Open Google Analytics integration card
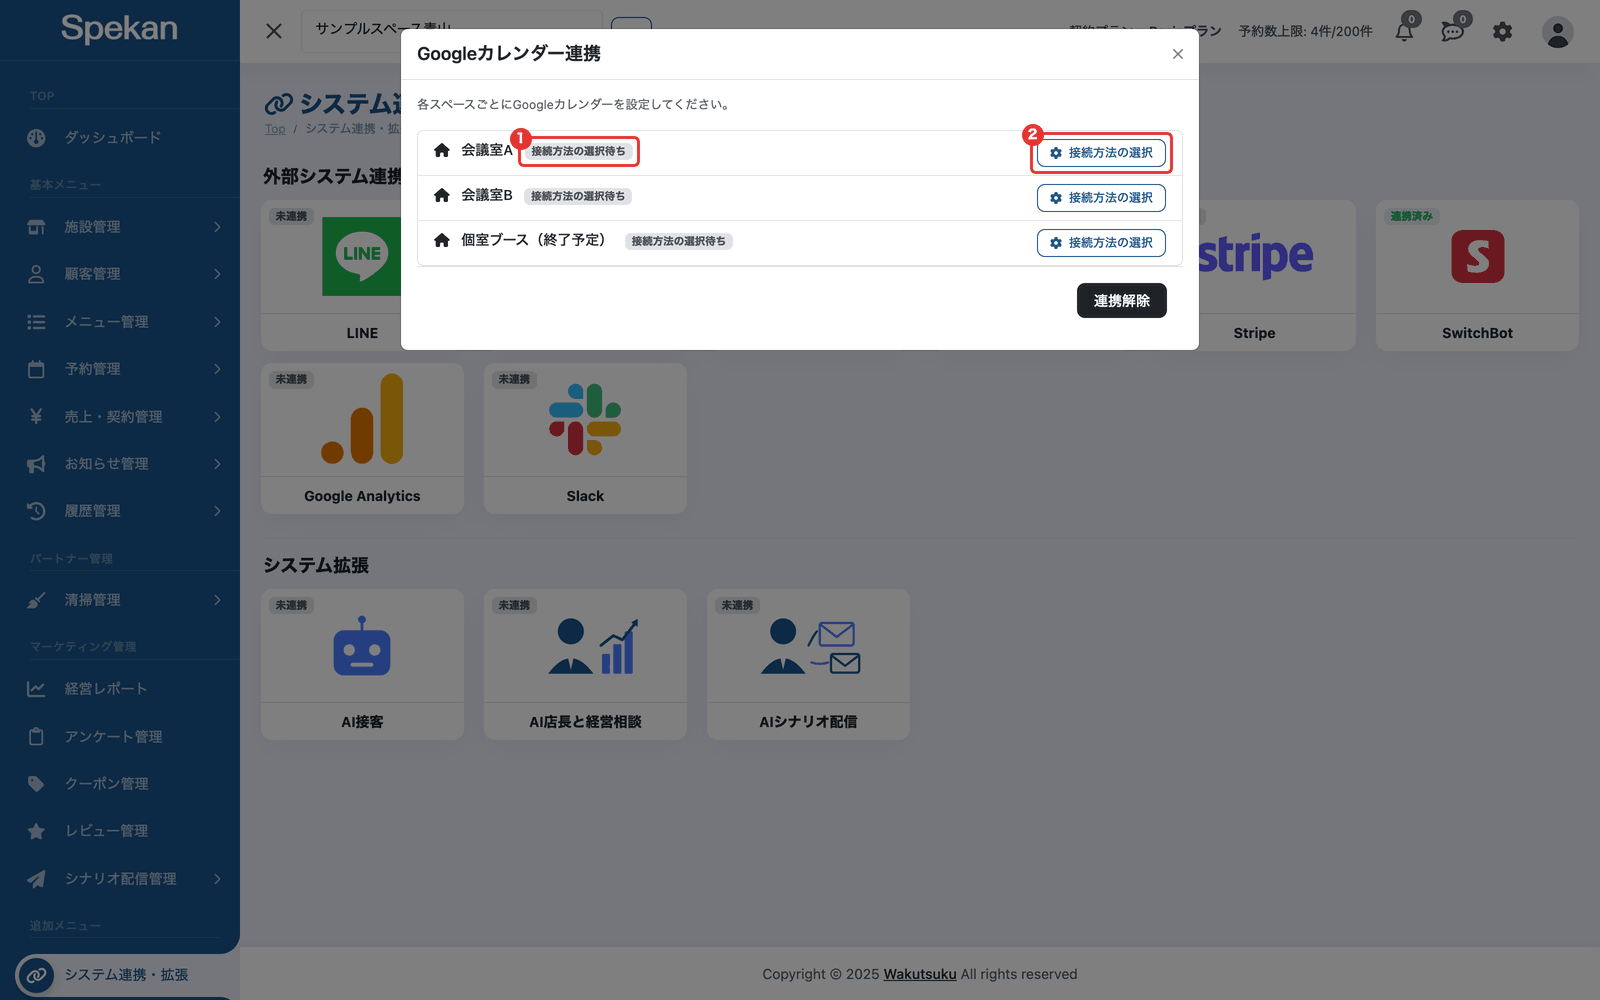The height and width of the screenshot is (1000, 1600). (x=362, y=439)
